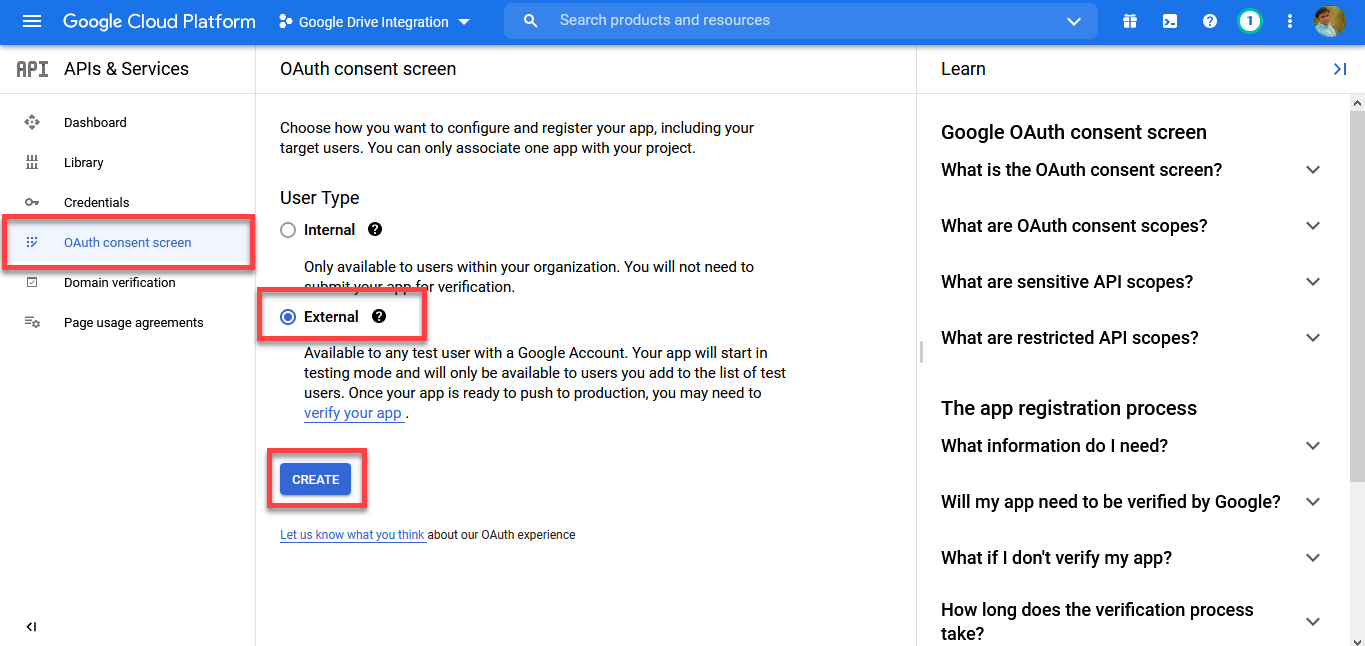Open the Library sidebar item
The width and height of the screenshot is (1365, 646).
click(x=83, y=163)
